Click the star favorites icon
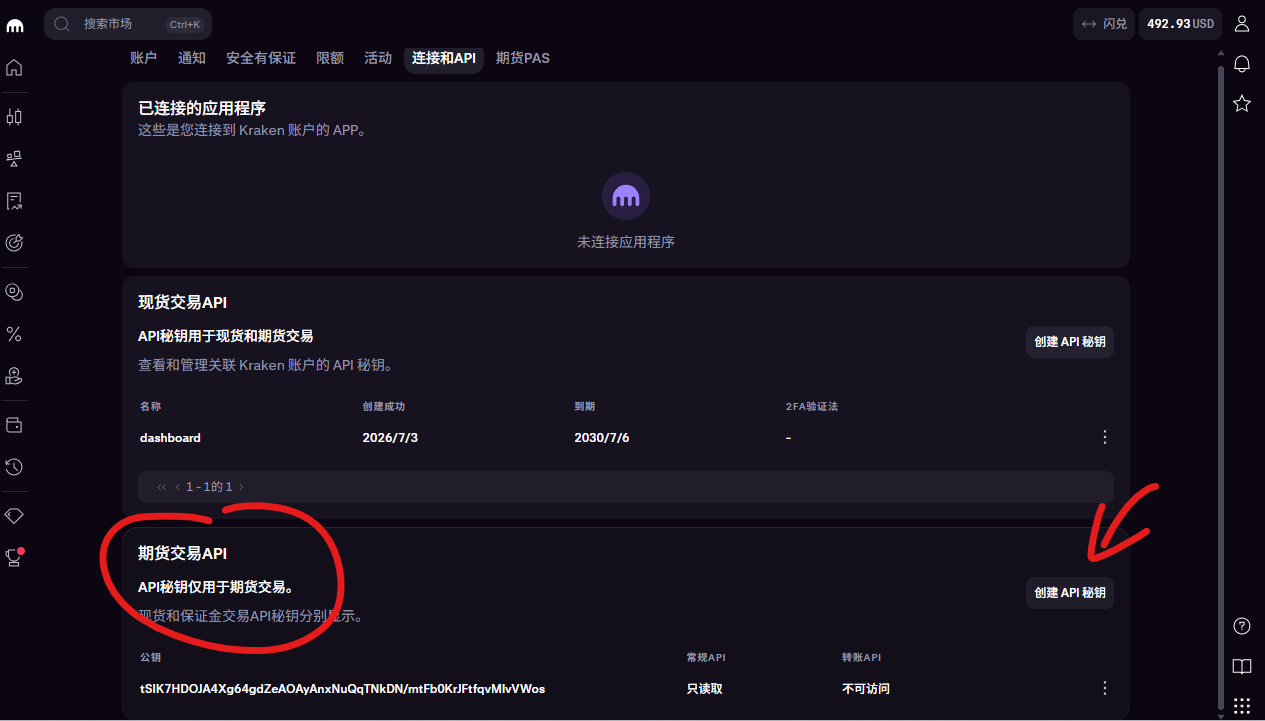This screenshot has height=721, width=1265. [1242, 103]
